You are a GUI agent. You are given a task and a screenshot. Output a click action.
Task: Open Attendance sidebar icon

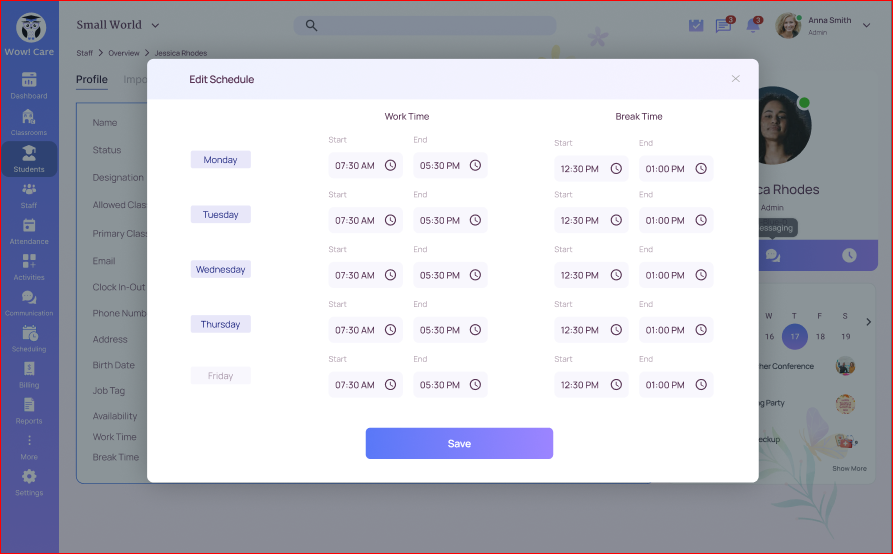click(29, 230)
